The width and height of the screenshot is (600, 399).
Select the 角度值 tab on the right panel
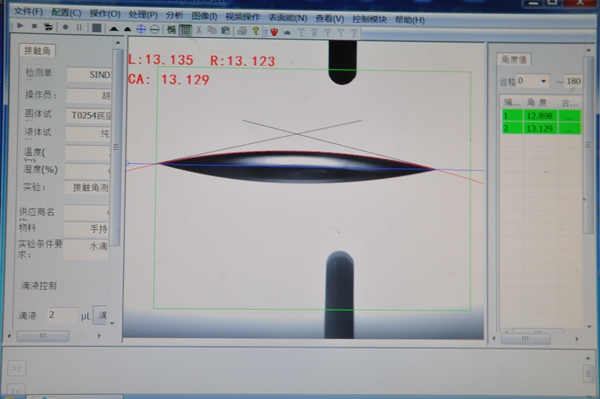514,59
